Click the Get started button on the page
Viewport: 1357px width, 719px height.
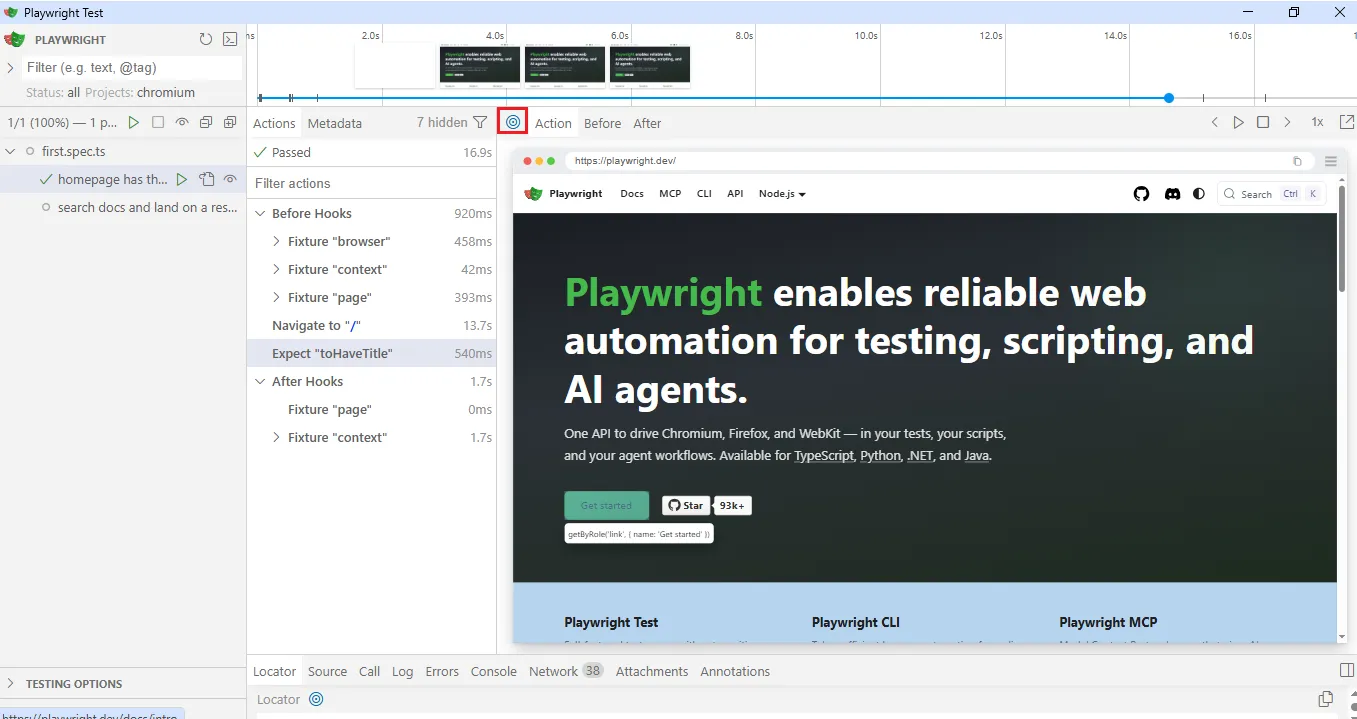point(606,505)
